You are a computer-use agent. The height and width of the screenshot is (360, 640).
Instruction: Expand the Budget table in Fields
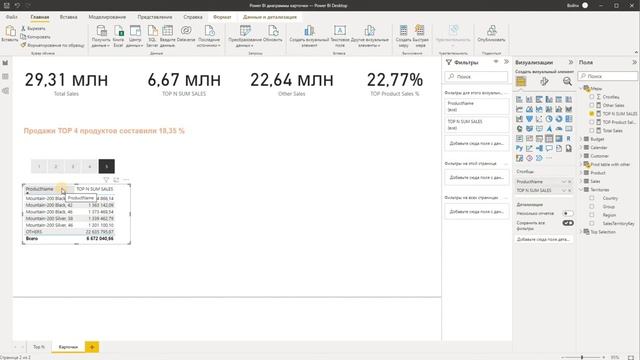(581, 139)
